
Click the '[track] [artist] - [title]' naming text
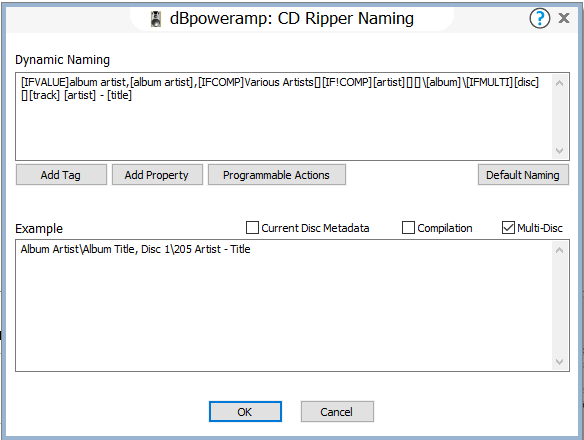pos(80,95)
